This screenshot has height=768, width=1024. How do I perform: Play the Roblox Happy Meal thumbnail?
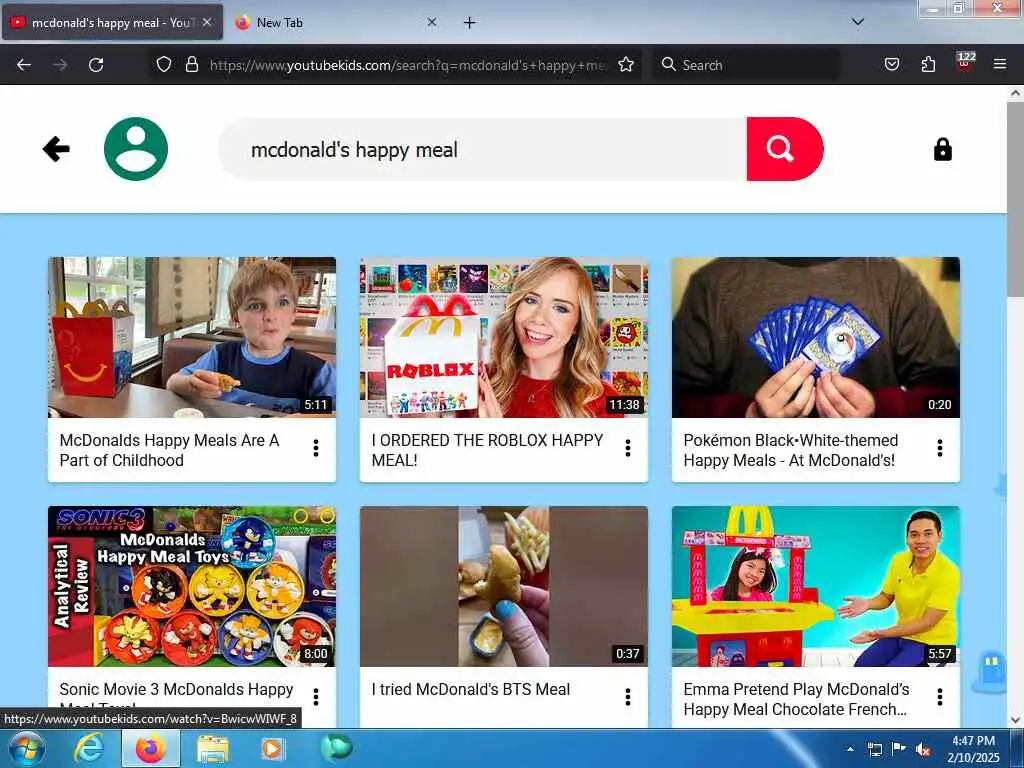point(504,338)
